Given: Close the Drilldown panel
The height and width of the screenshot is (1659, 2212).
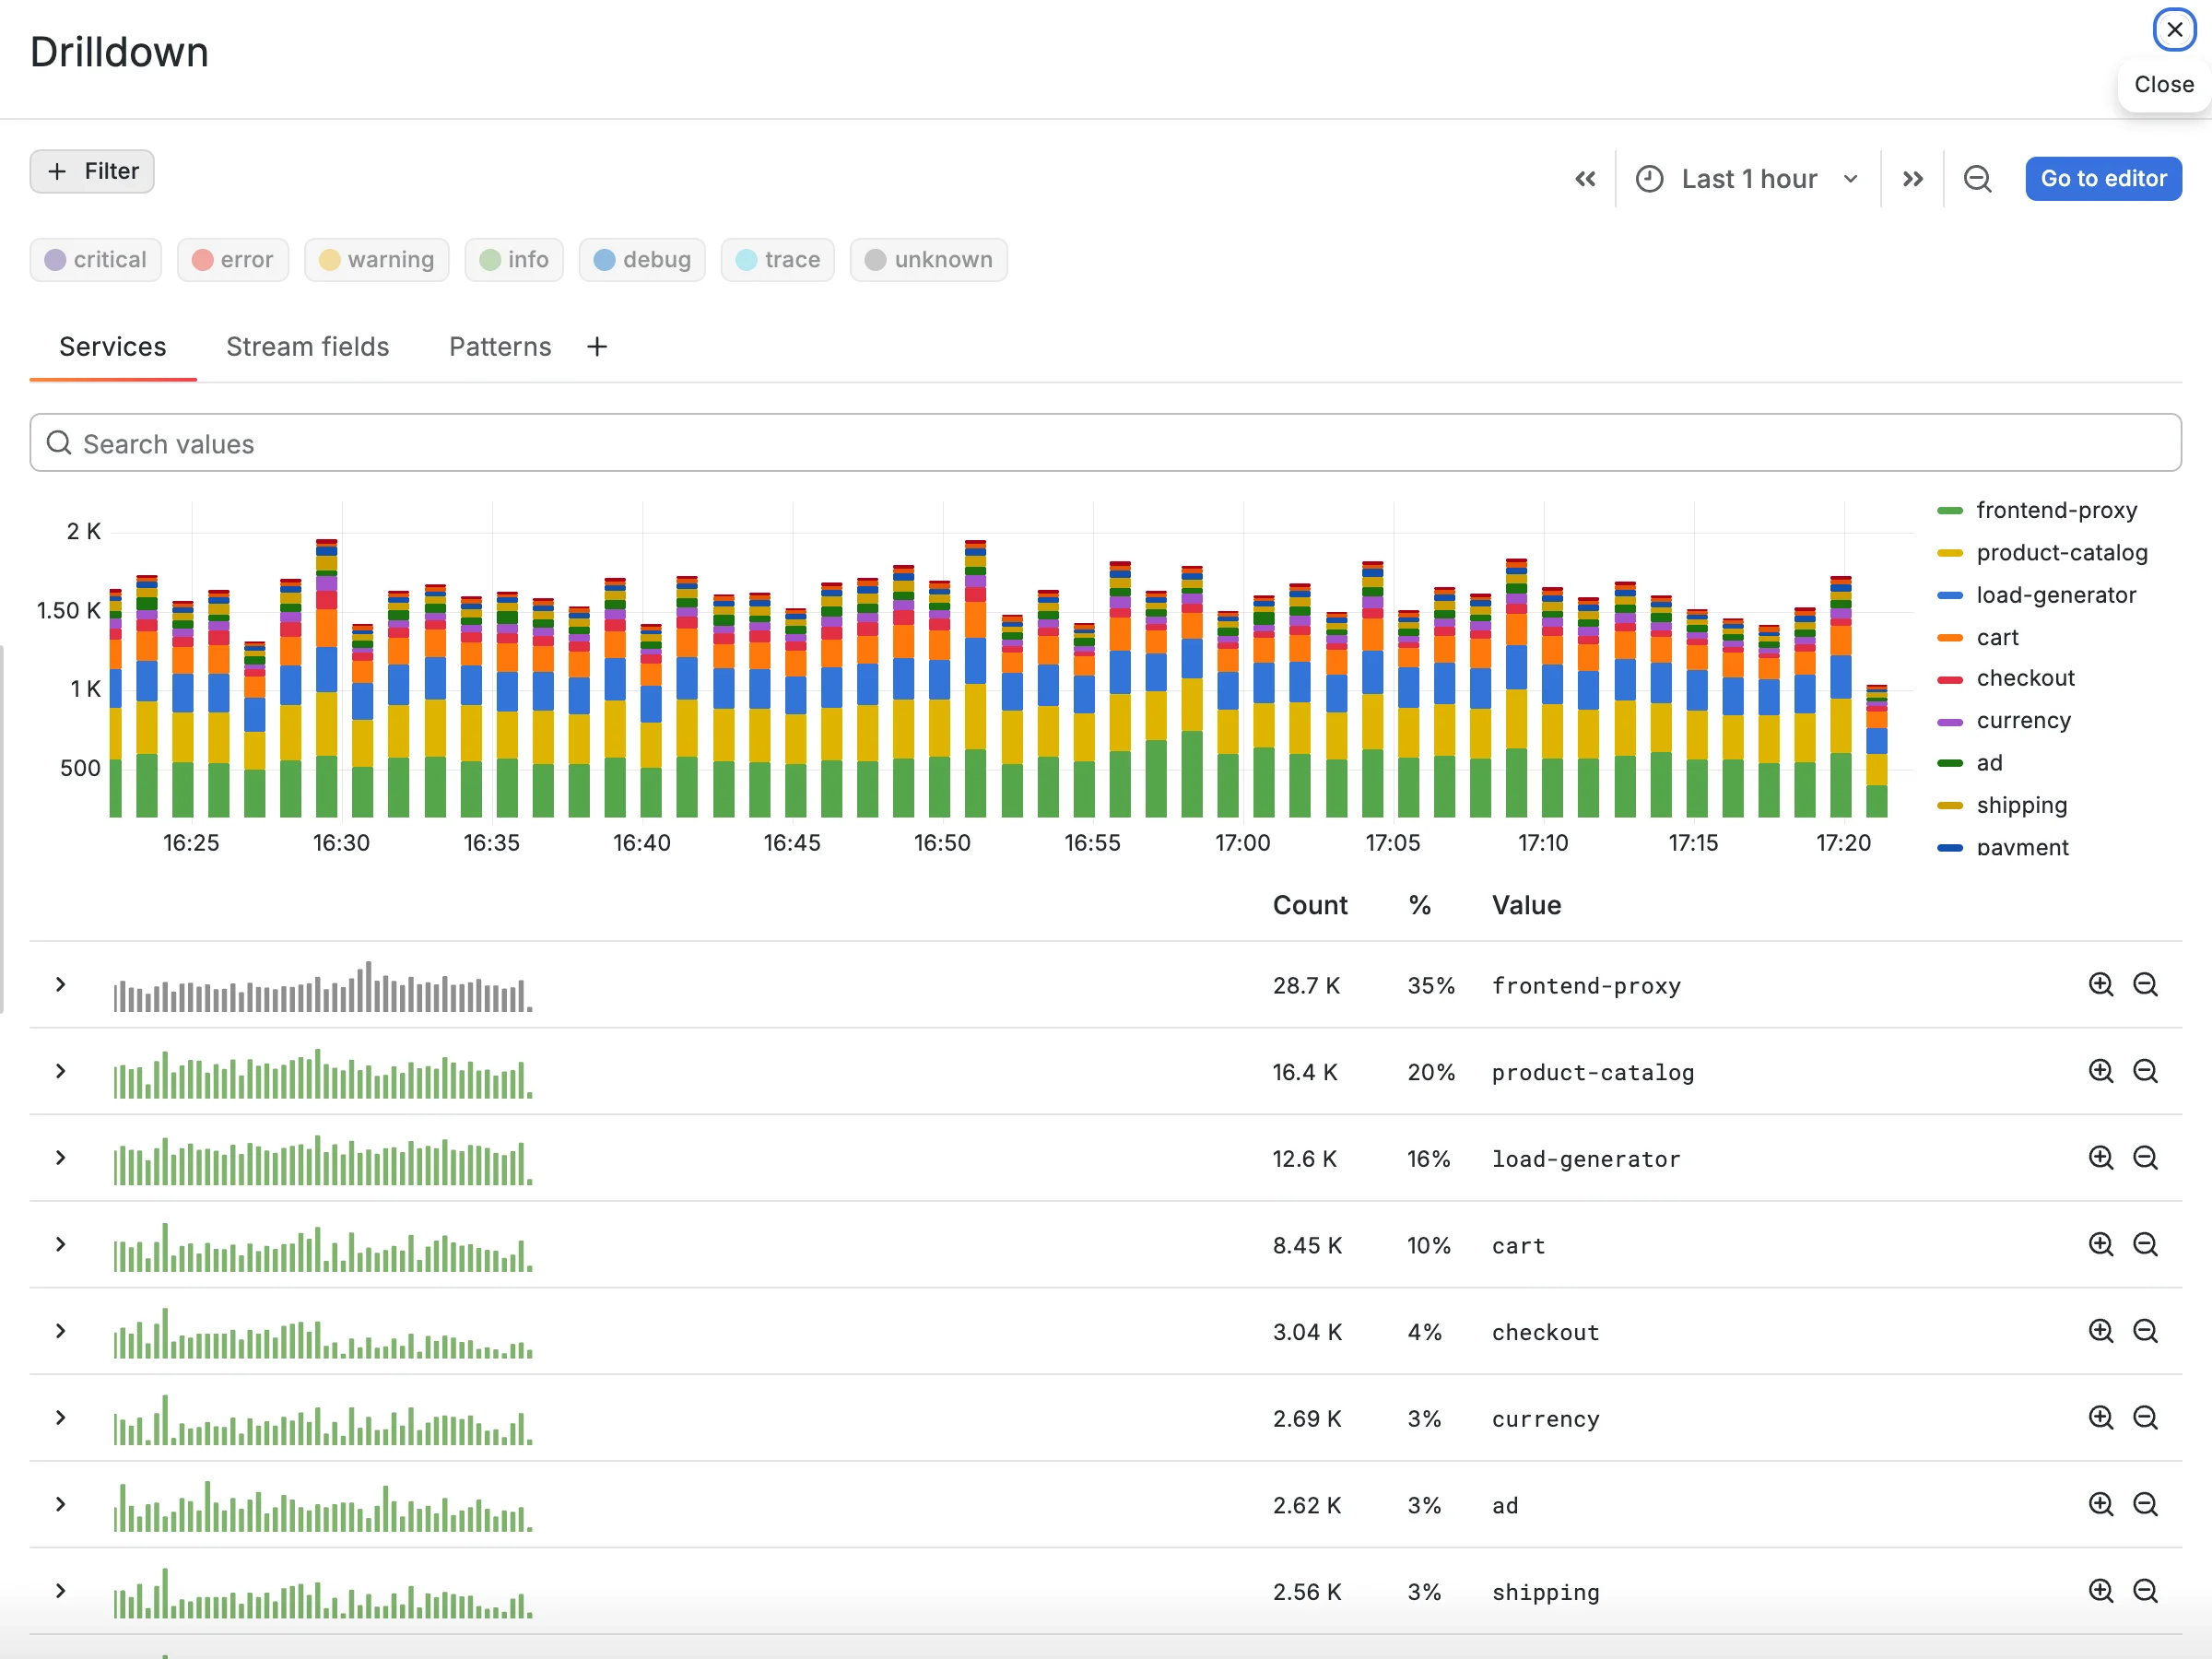Looking at the screenshot, I should tap(2174, 30).
